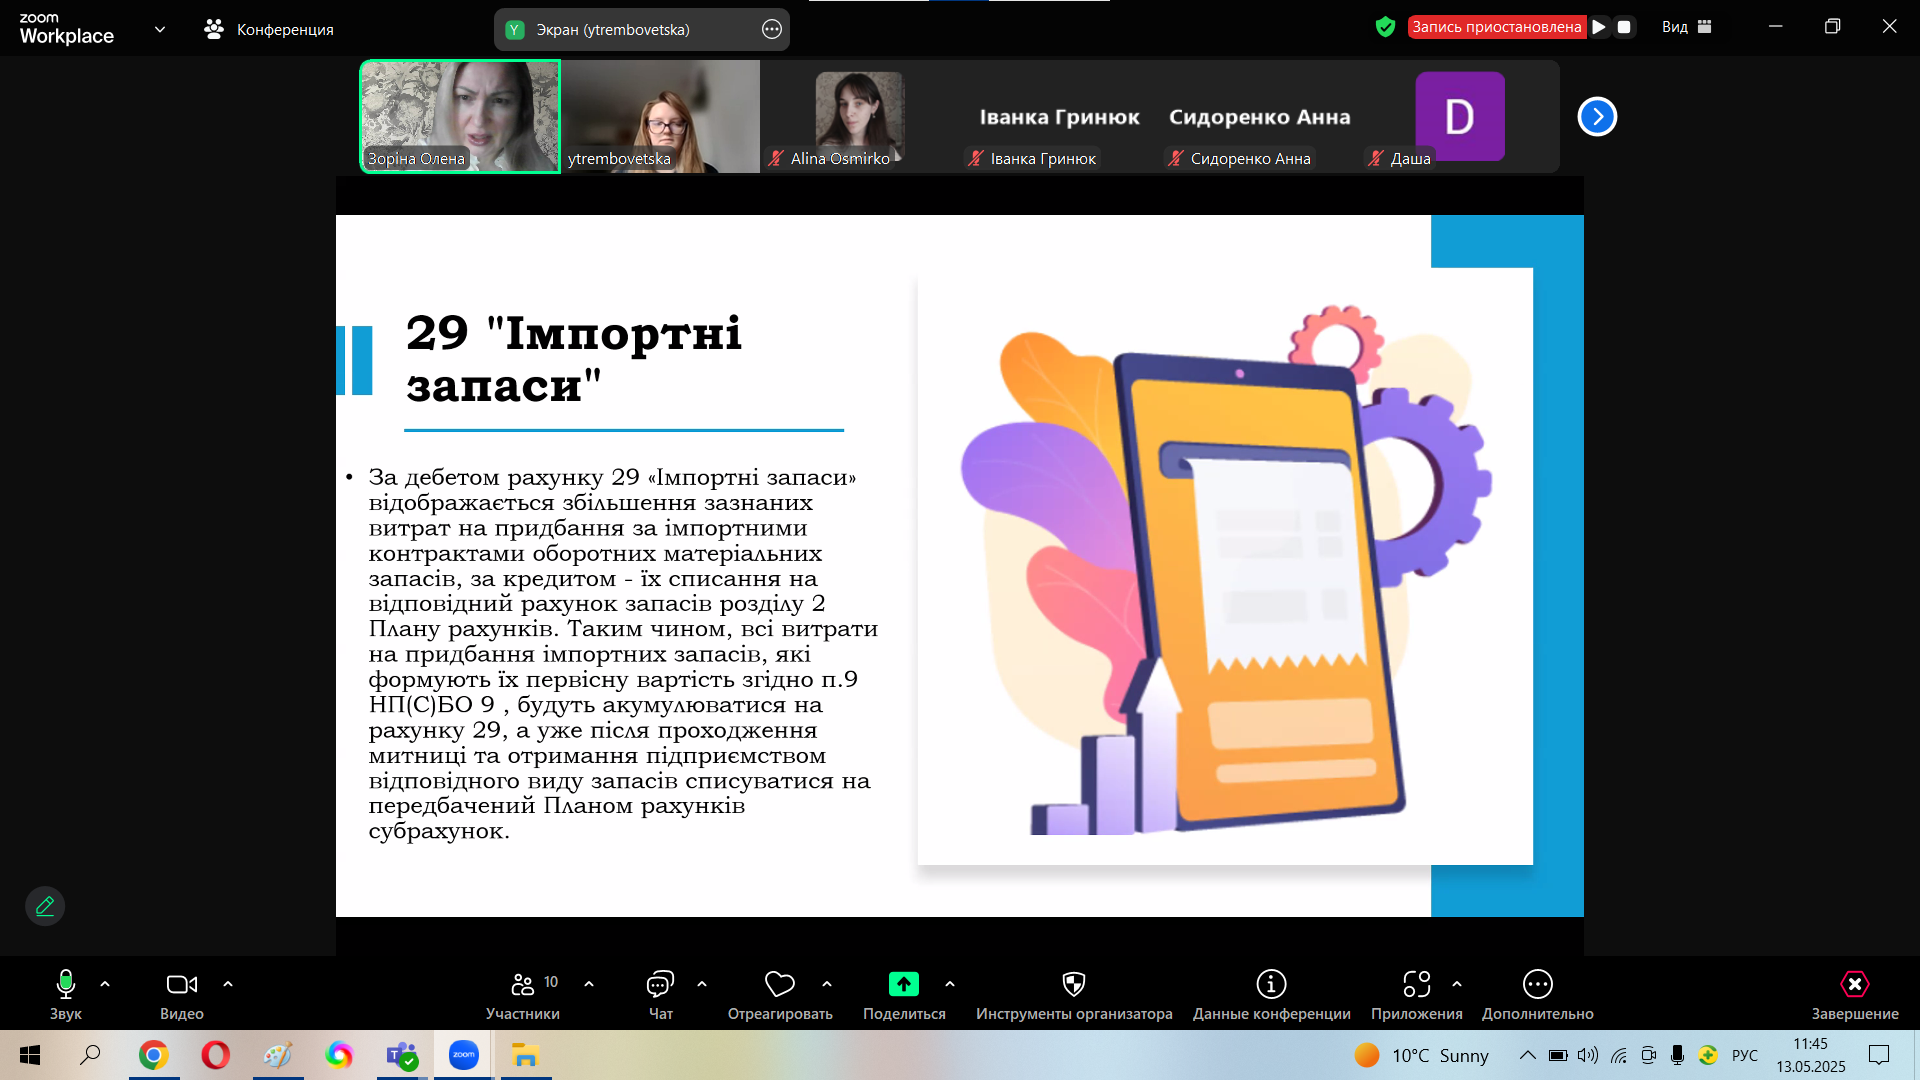Open the More options ellipsis icon
Viewport: 1920px width, 1080px height.
click(x=1537, y=984)
